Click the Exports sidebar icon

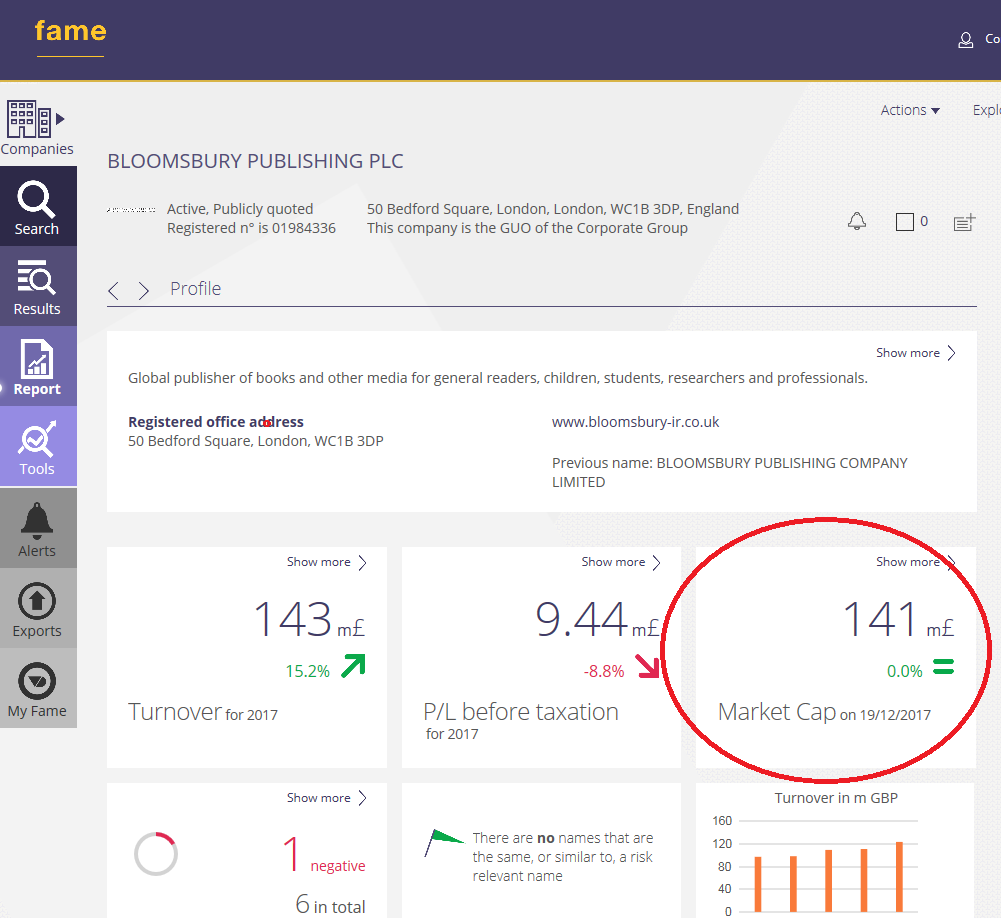[37, 608]
